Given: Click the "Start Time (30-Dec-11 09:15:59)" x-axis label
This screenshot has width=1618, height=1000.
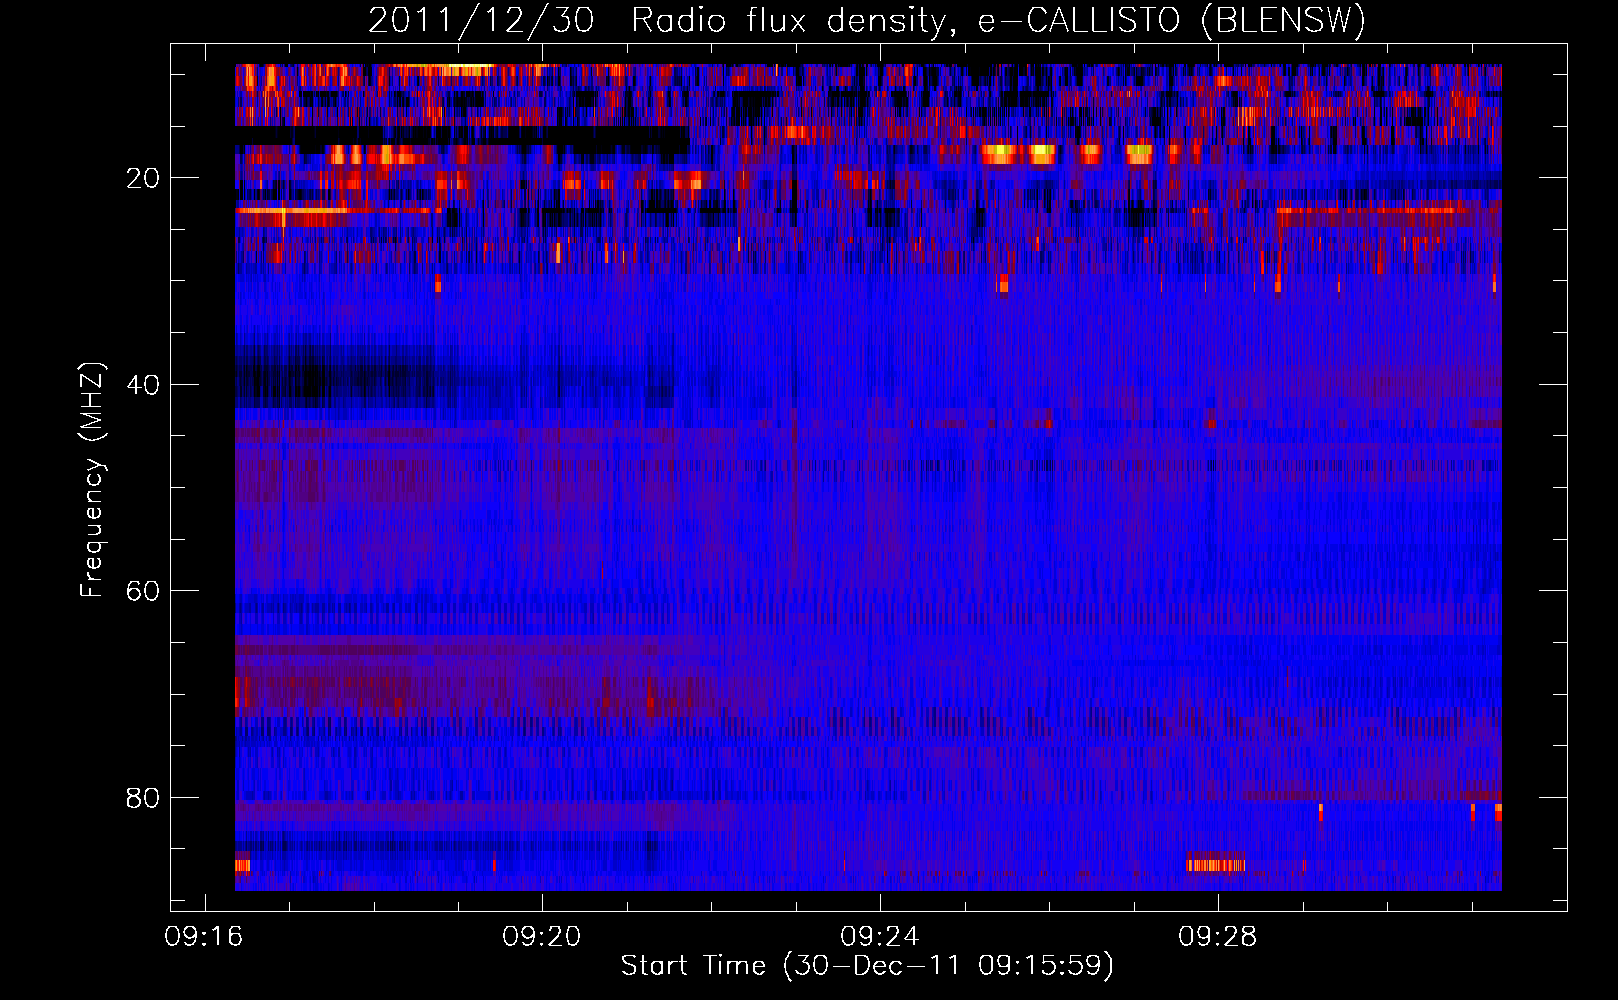Looking at the screenshot, I should pos(867,966).
